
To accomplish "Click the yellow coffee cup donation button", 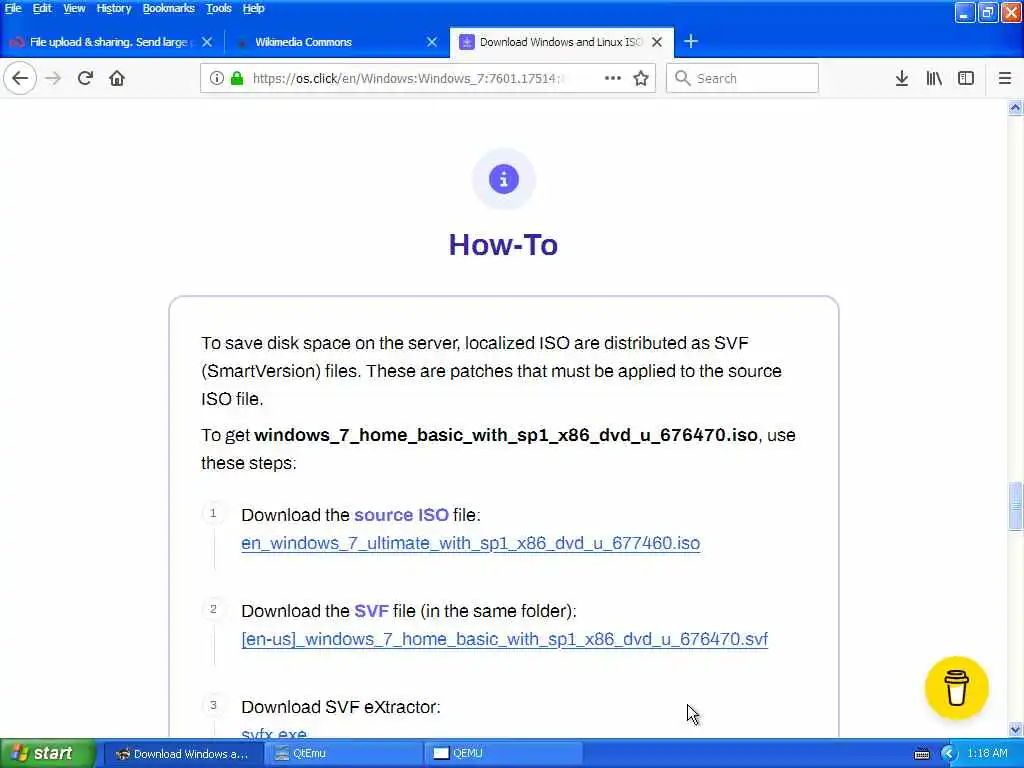I will [956, 688].
